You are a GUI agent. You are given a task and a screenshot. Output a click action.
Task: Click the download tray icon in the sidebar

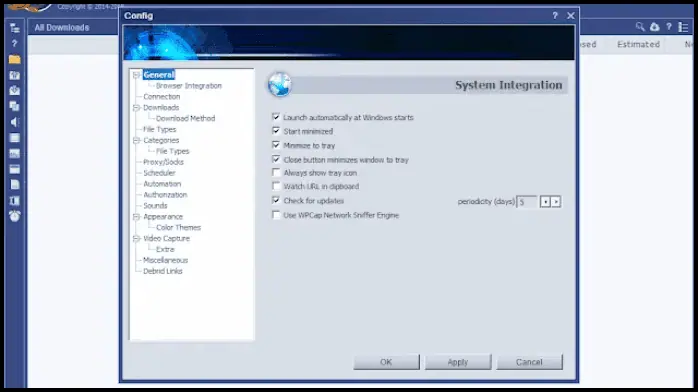tap(14, 90)
